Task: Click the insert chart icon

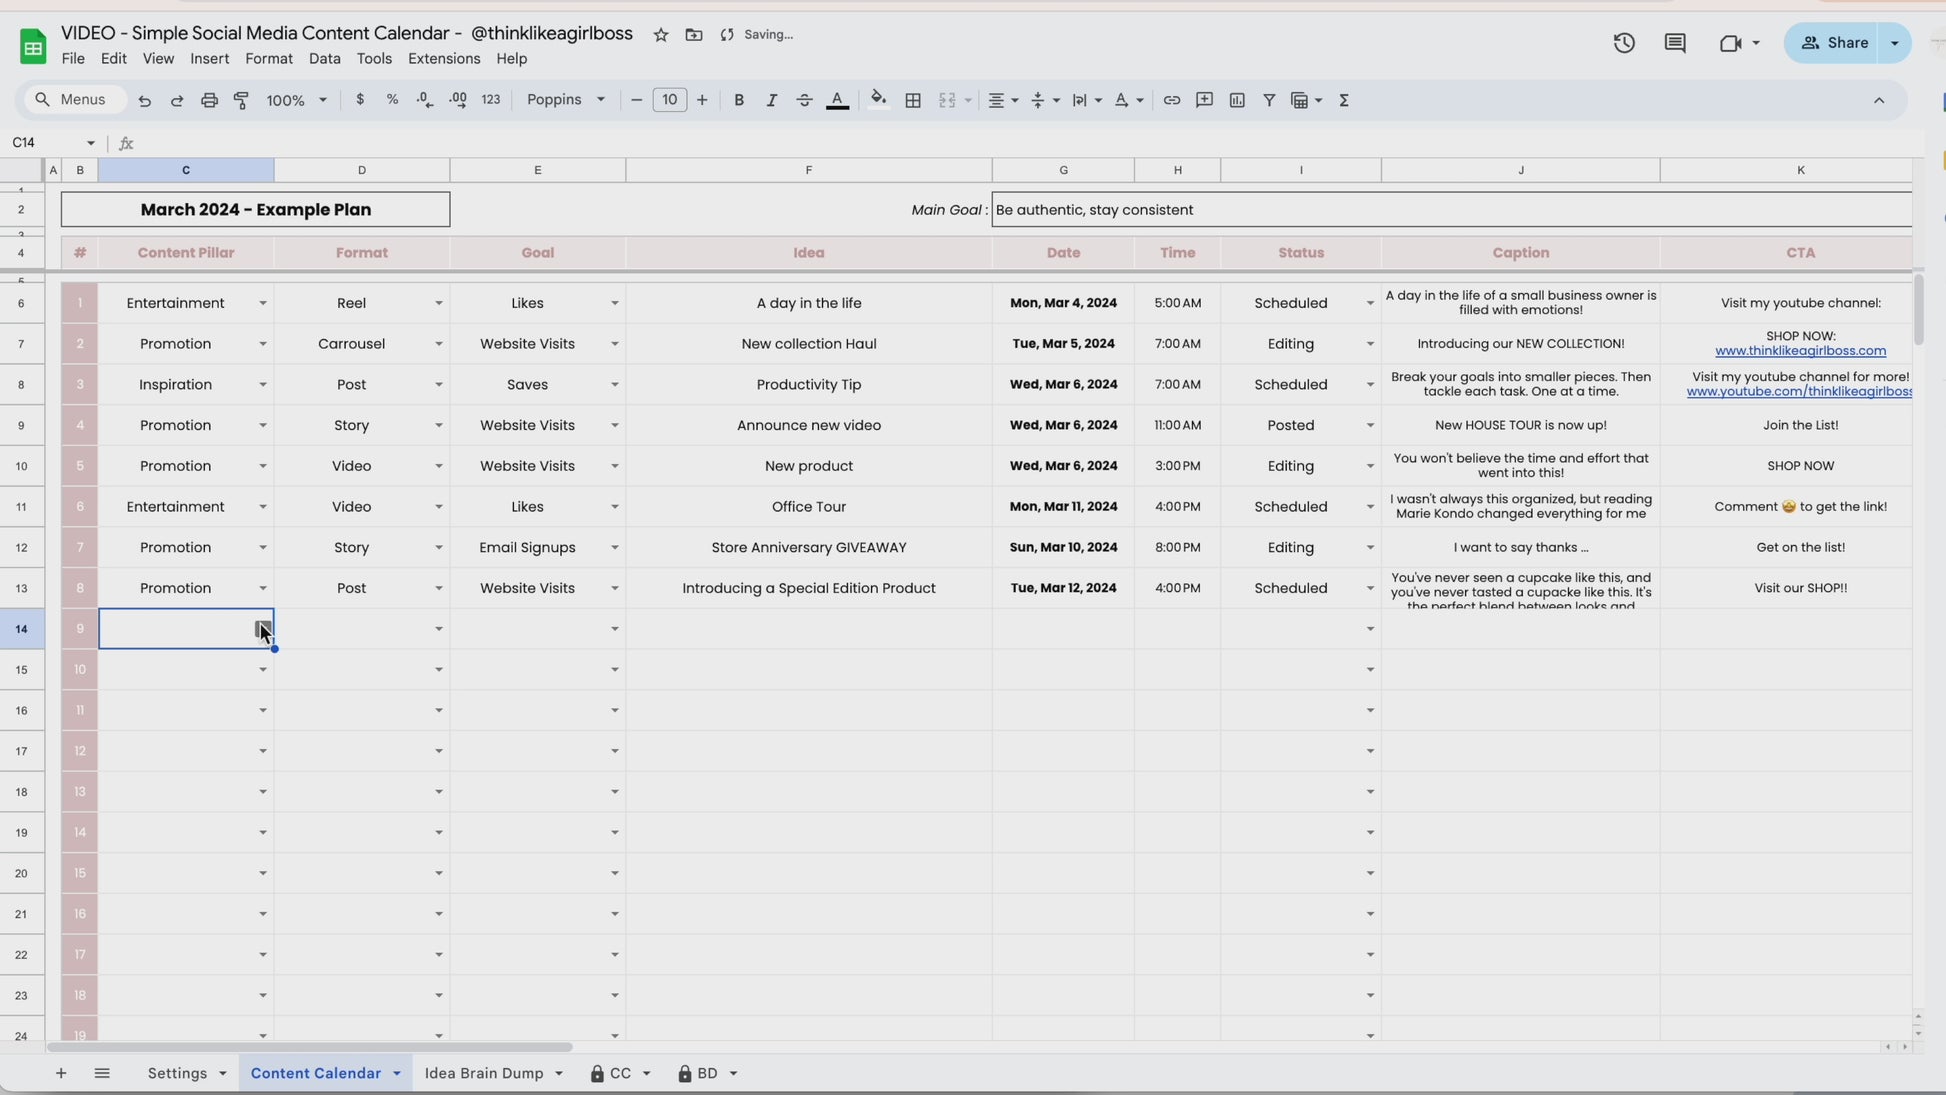Action: pyautogui.click(x=1237, y=100)
